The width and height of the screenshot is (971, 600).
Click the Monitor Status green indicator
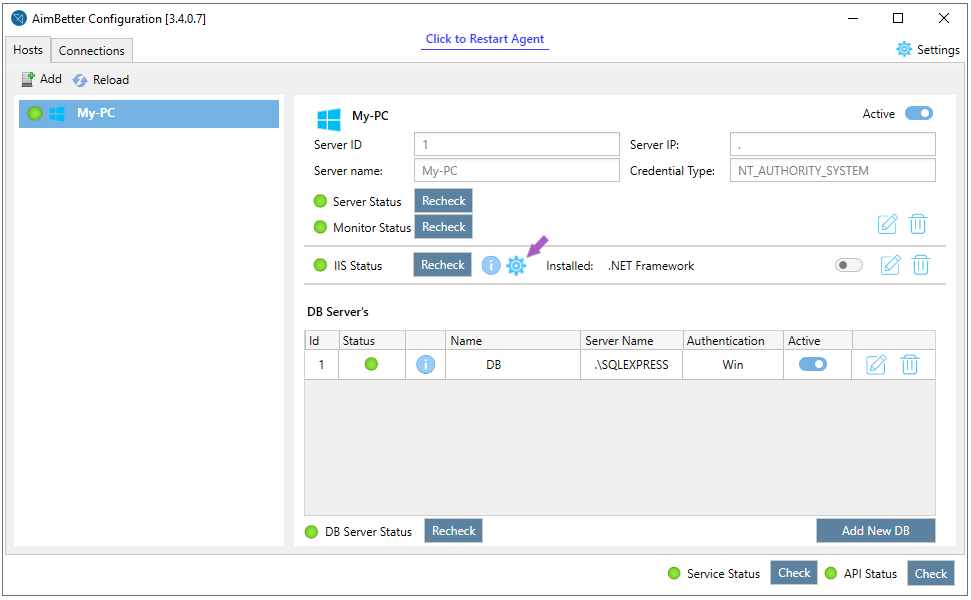(x=320, y=227)
